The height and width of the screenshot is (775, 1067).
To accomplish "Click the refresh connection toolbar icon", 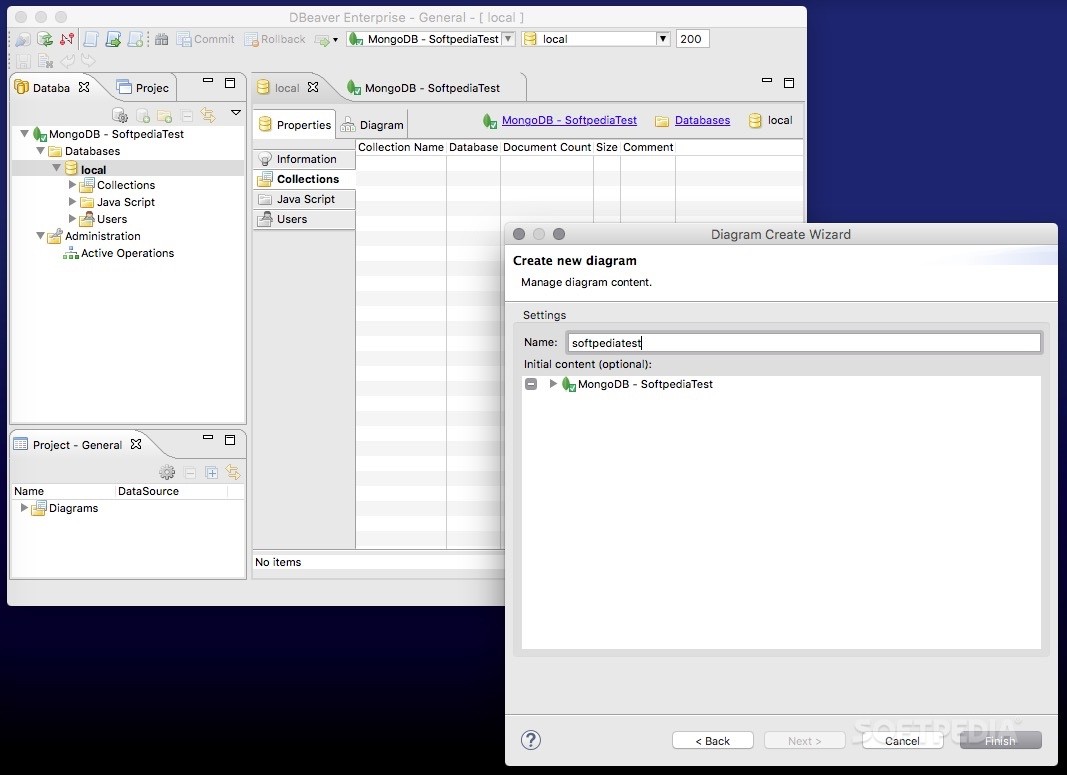I will click(x=46, y=39).
